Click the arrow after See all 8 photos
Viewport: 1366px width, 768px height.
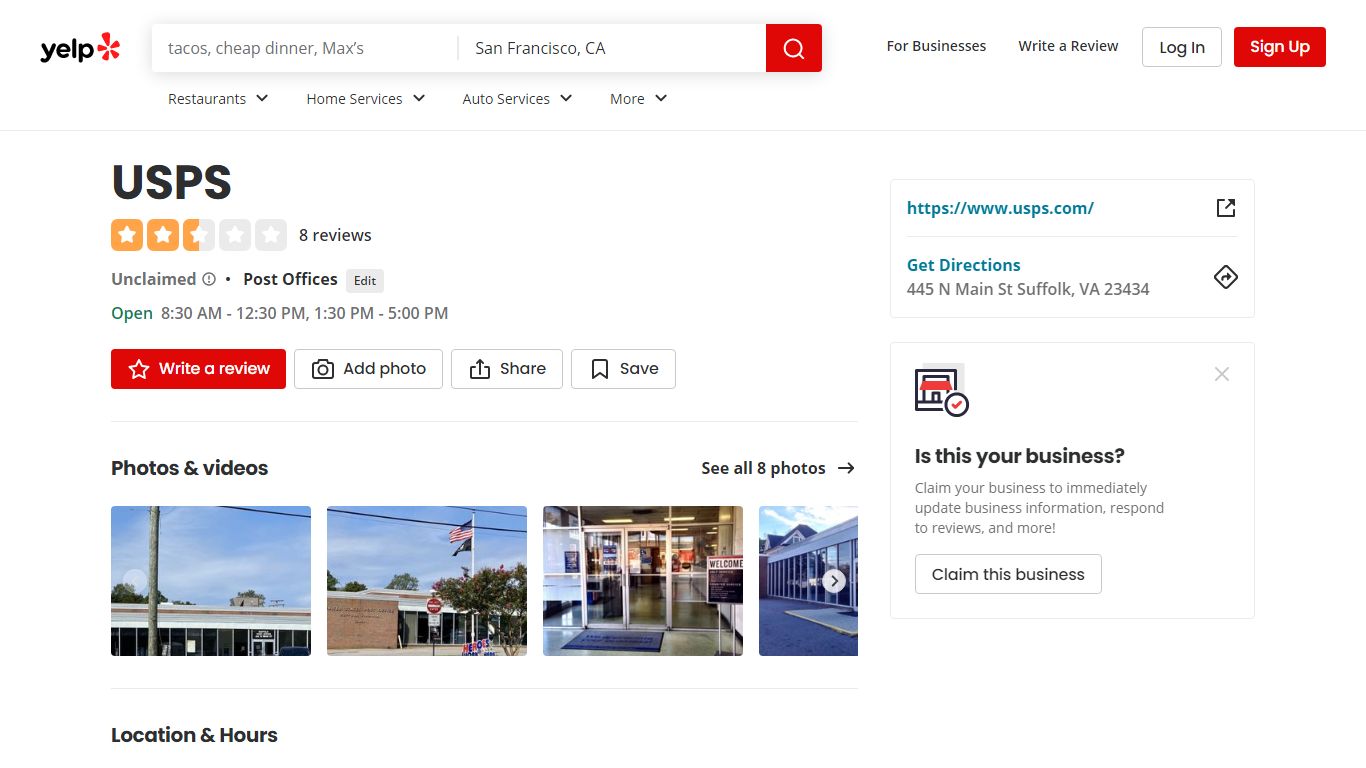pos(846,468)
